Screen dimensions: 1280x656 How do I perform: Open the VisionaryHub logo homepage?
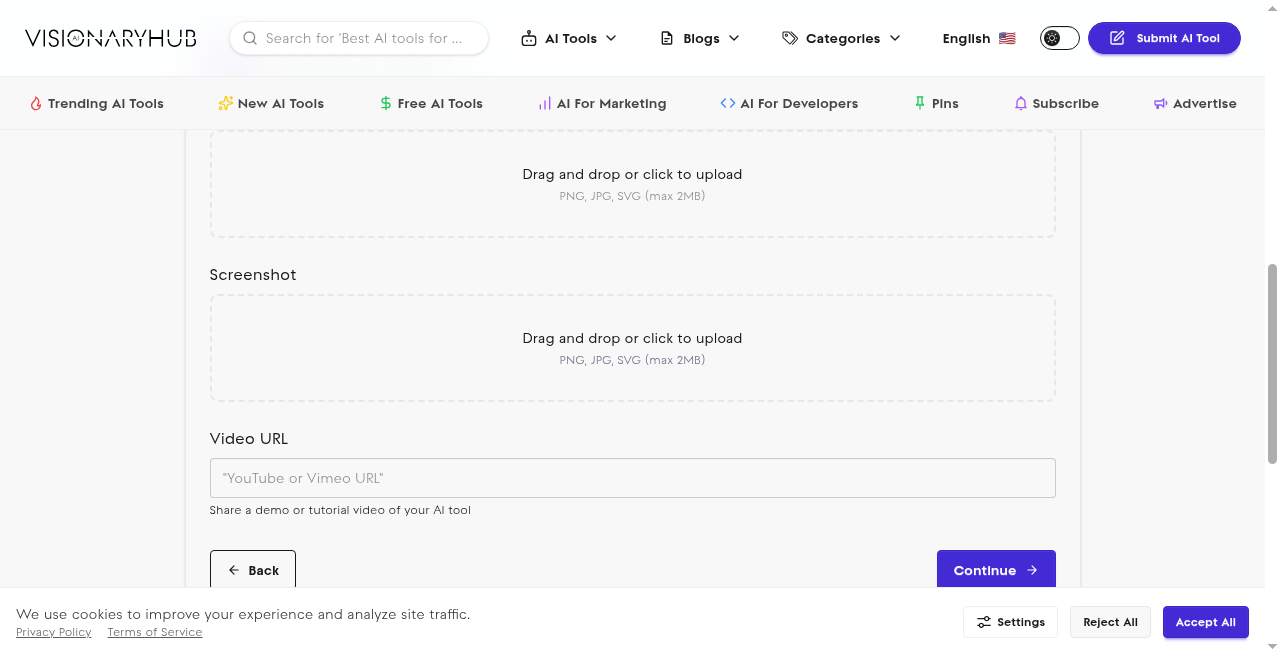[110, 38]
